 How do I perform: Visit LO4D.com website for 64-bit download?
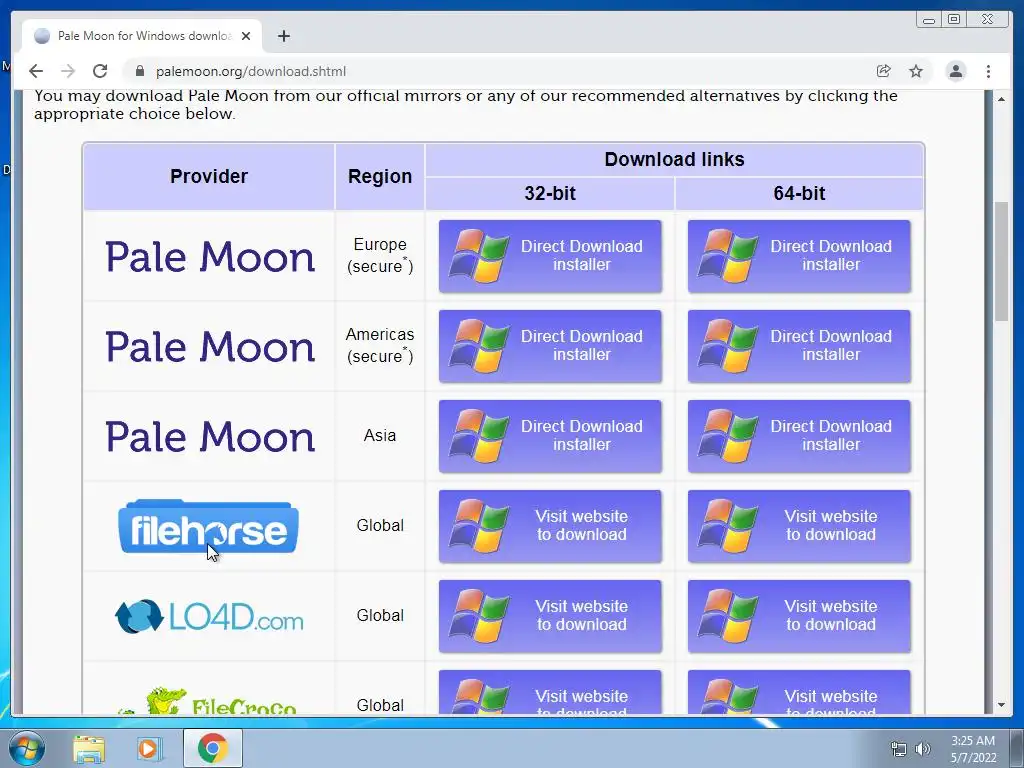pyautogui.click(x=799, y=616)
